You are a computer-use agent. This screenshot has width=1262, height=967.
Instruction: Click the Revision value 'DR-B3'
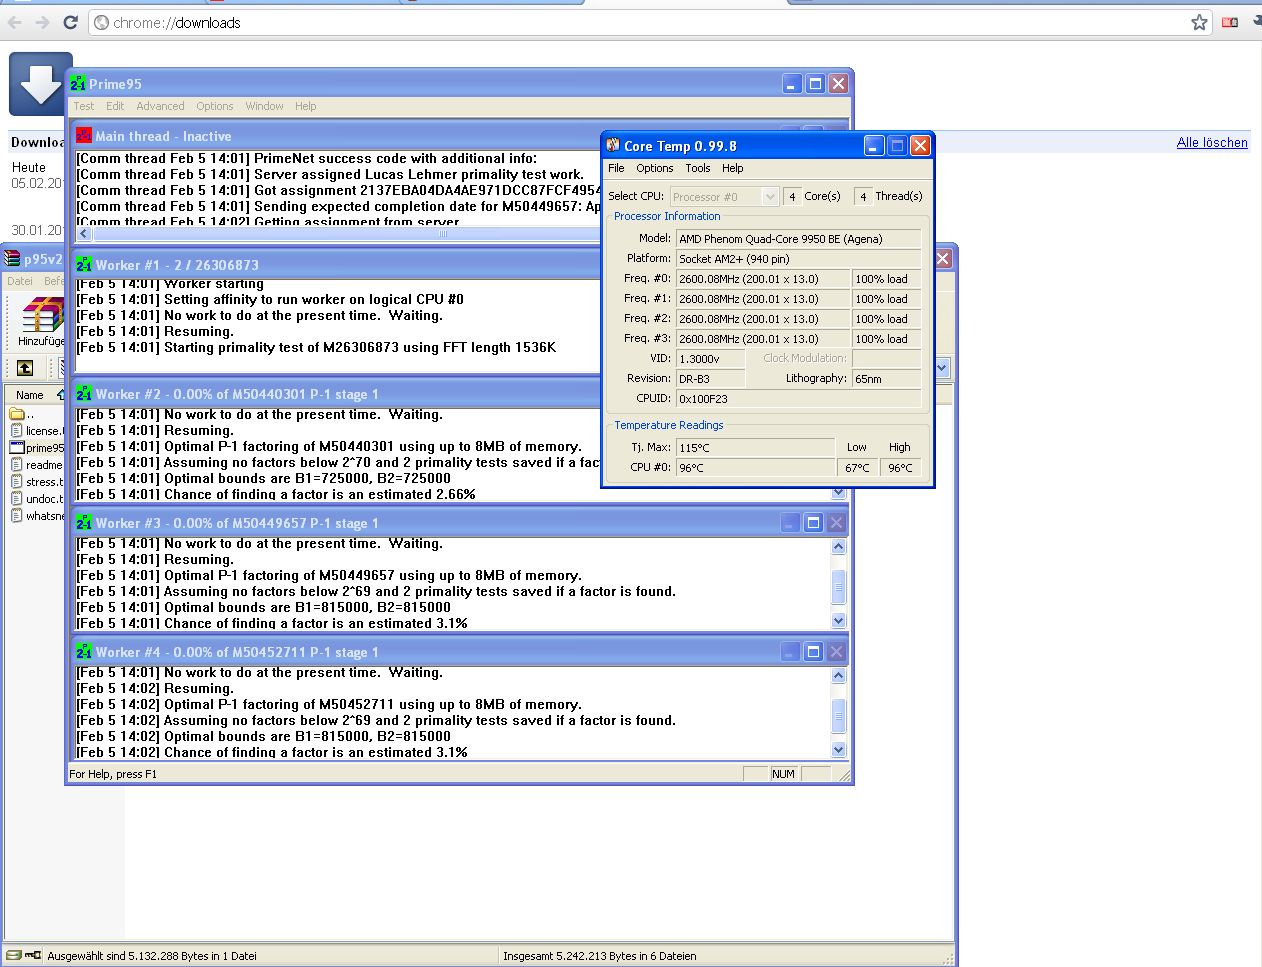click(x=710, y=379)
